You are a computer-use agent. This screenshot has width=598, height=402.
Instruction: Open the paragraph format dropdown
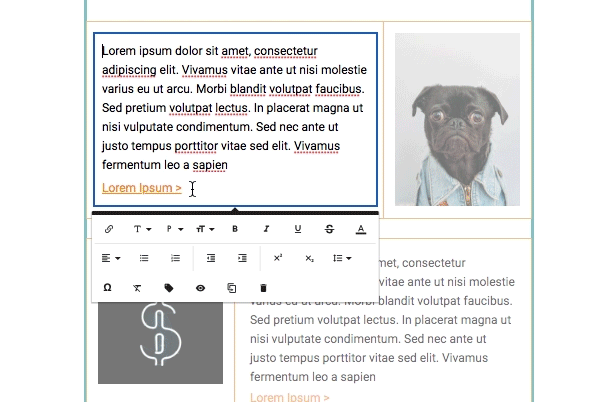click(175, 229)
